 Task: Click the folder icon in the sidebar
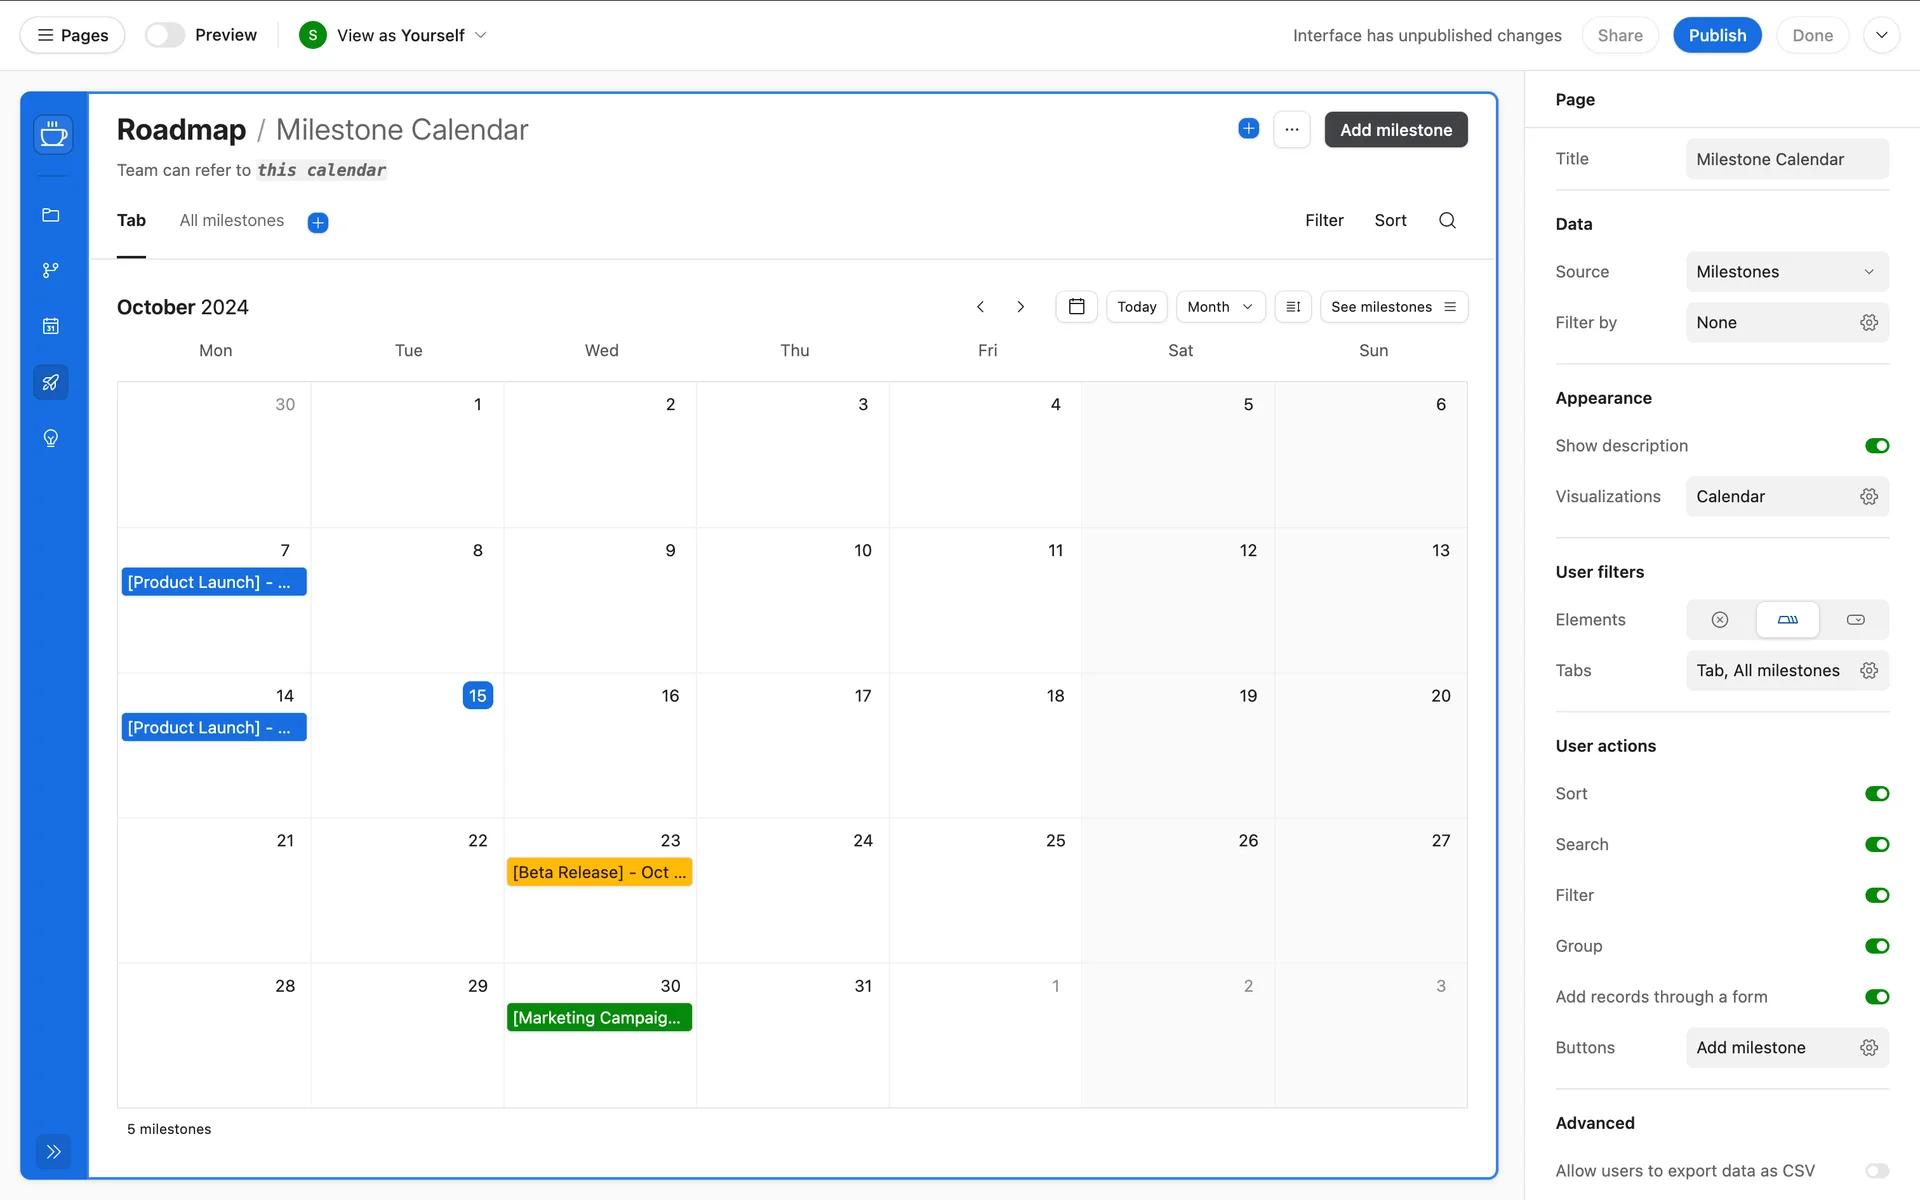click(x=51, y=215)
